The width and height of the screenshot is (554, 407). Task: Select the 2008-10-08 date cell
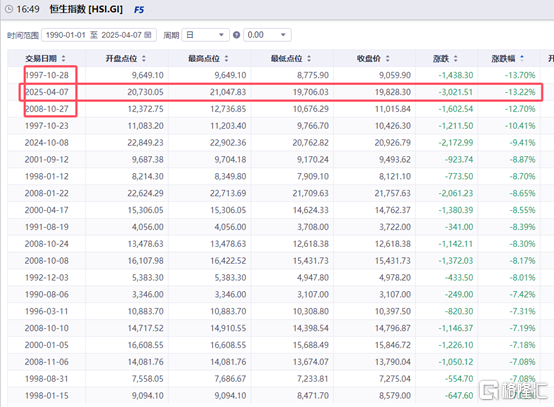tap(47, 261)
